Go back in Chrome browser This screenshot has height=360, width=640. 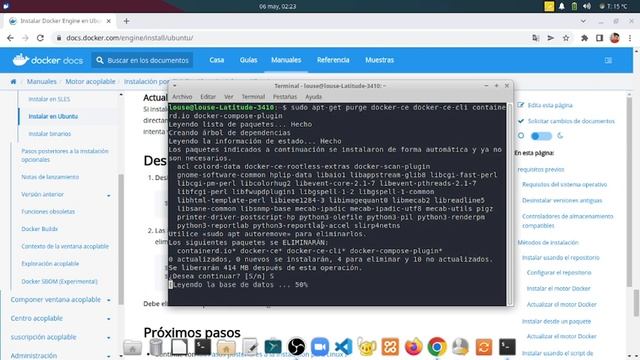point(10,38)
